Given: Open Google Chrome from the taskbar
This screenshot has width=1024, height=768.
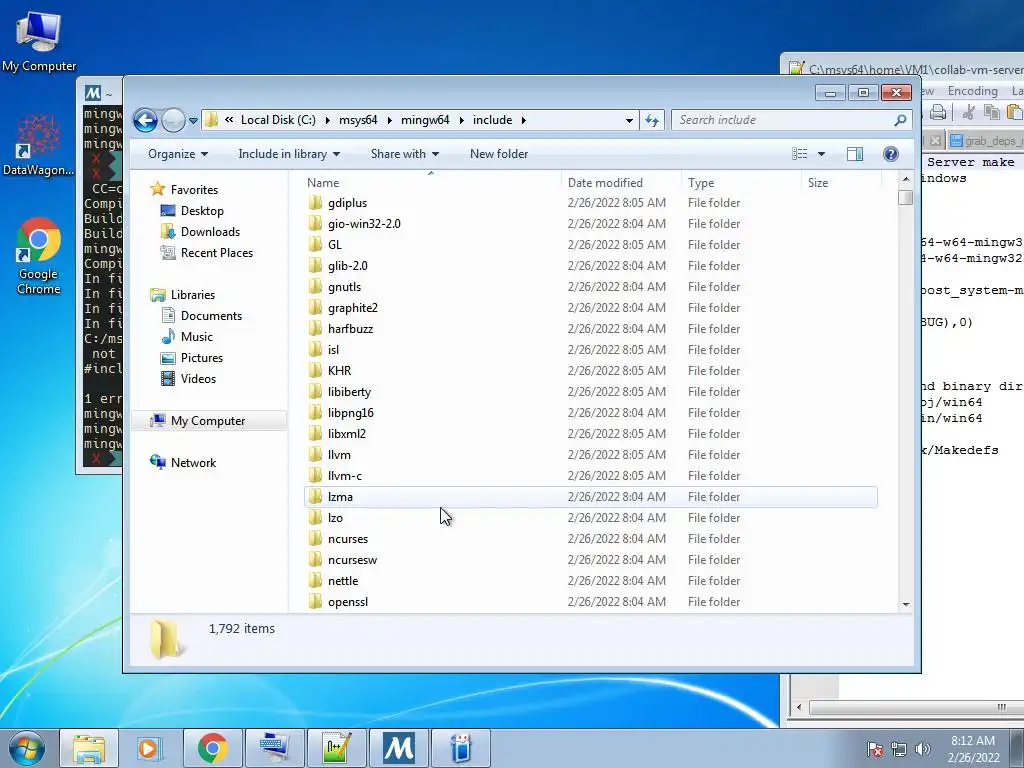Looking at the screenshot, I should tap(212, 748).
